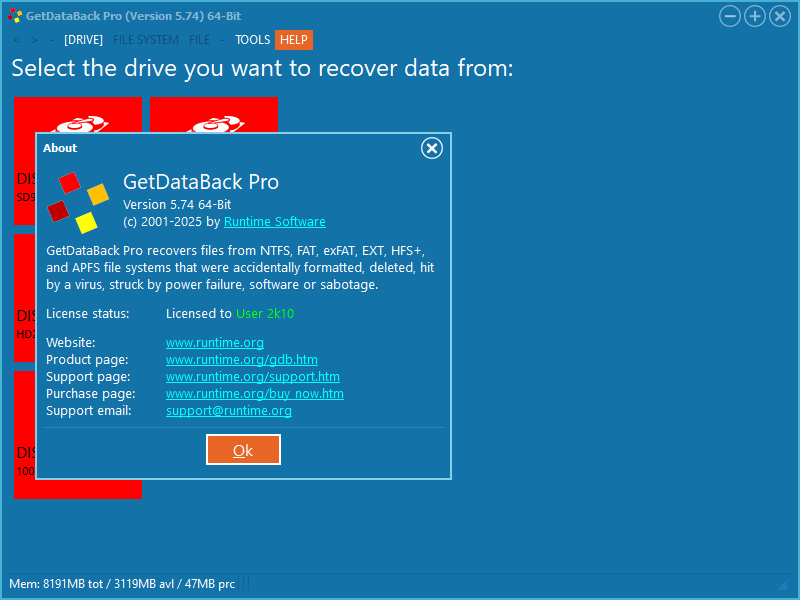
Task: Click the GetDataBack Pro logo in About dialog
Action: (78, 203)
